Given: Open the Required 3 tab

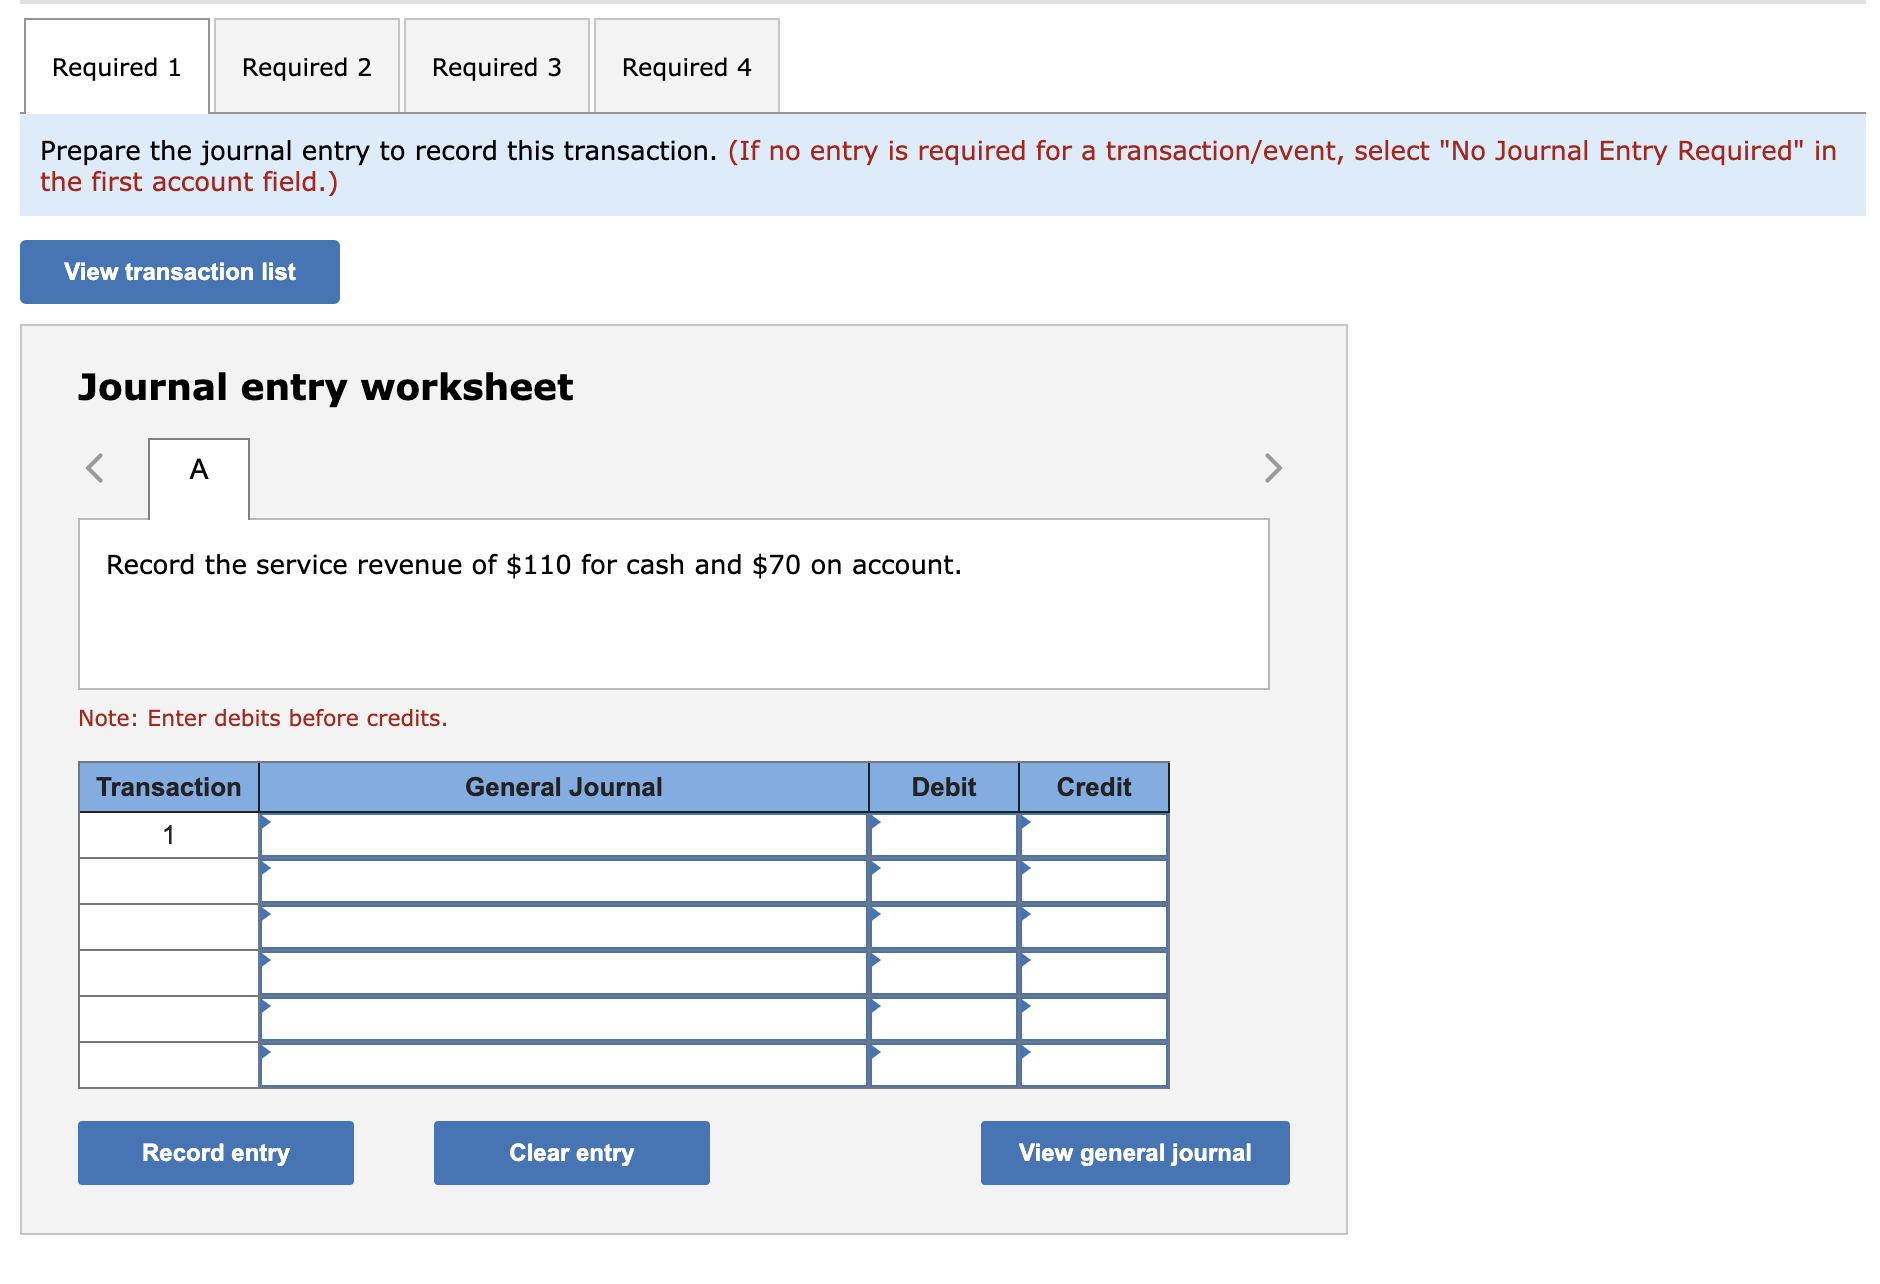Looking at the screenshot, I should pyautogui.click(x=497, y=67).
